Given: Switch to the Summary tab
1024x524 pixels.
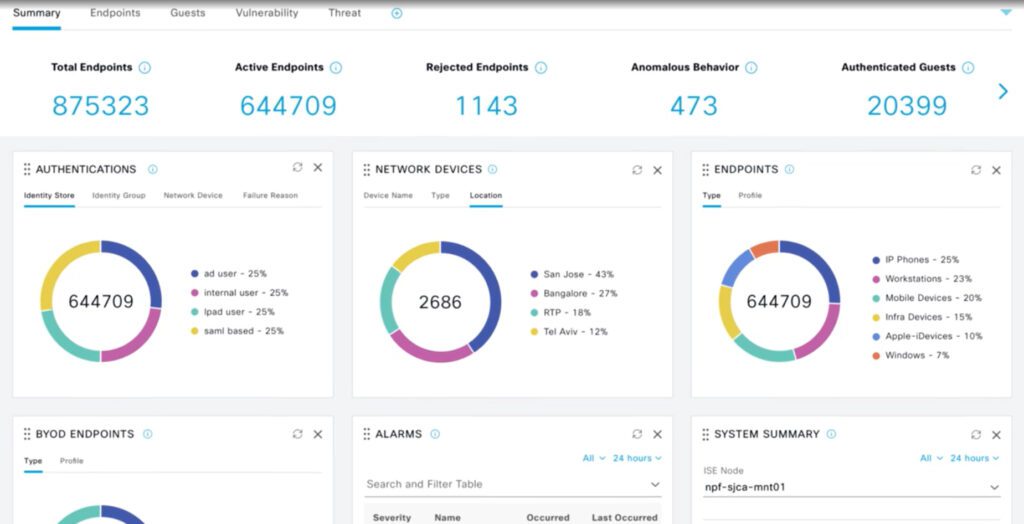Looking at the screenshot, I should pos(37,12).
